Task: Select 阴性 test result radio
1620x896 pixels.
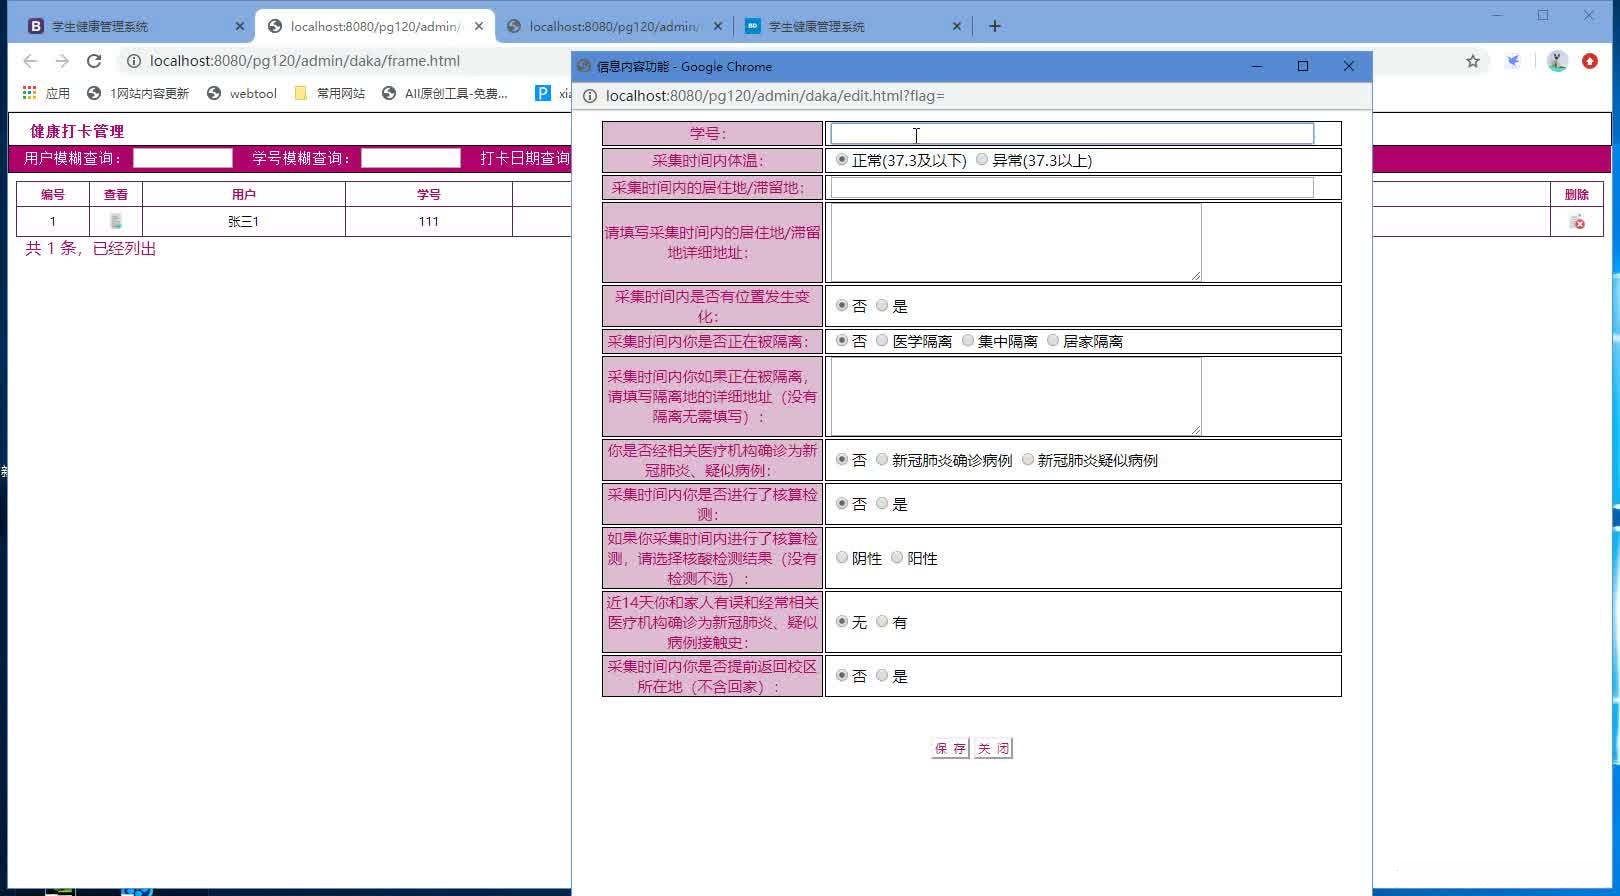Action: (x=842, y=557)
